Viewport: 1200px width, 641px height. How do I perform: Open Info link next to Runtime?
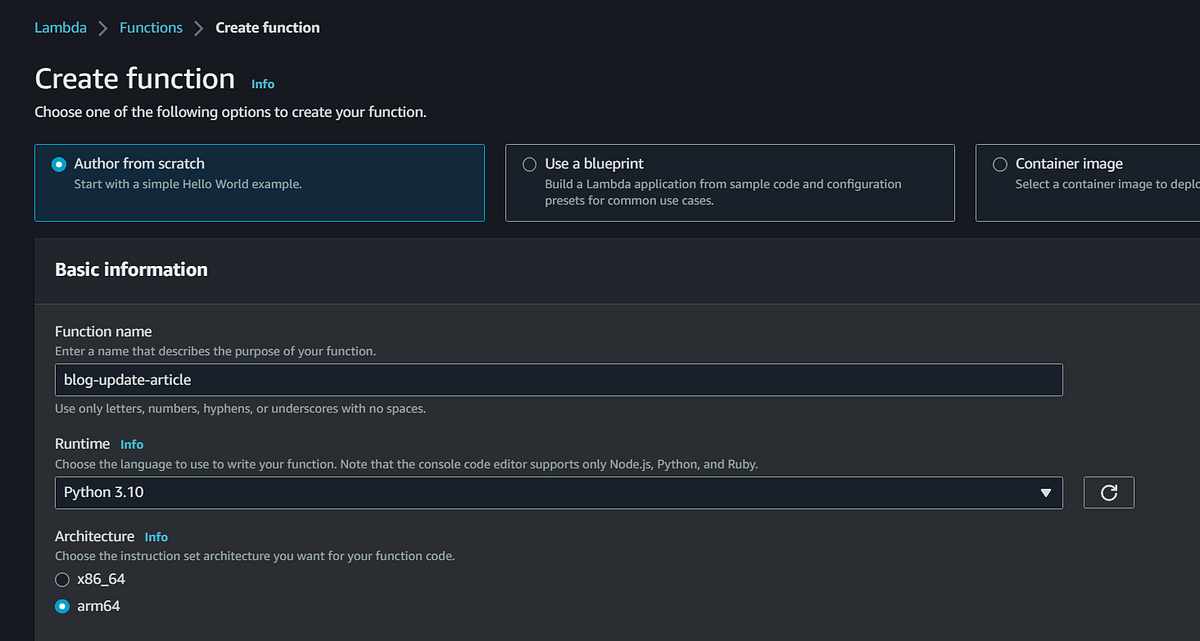click(x=132, y=444)
